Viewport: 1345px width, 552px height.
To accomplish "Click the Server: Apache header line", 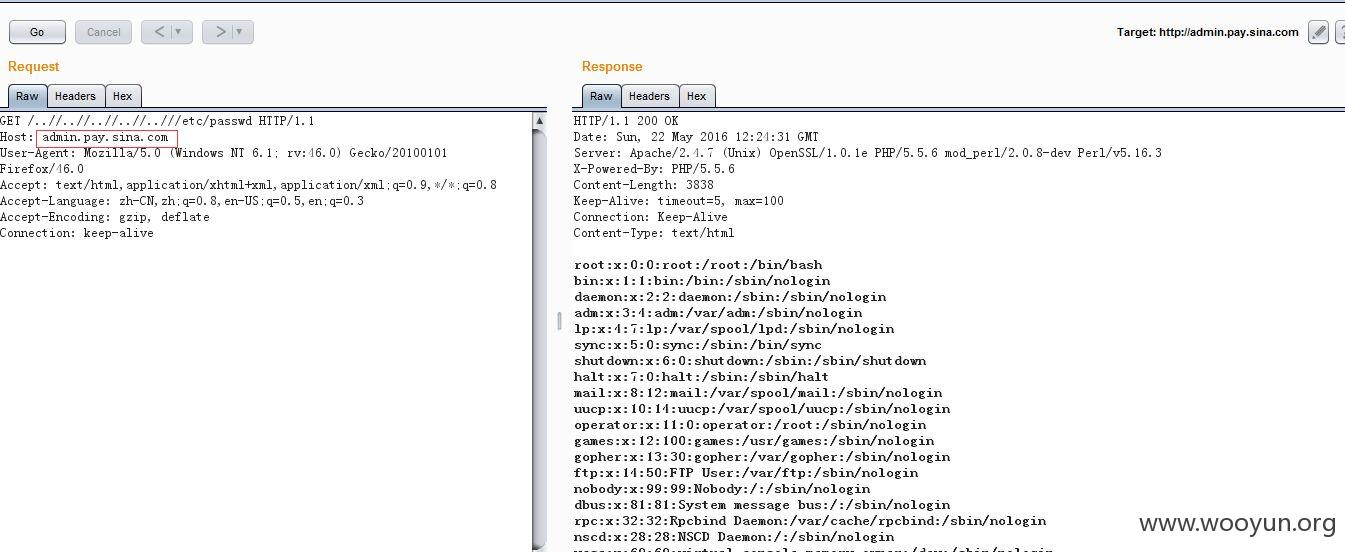I will pyautogui.click(x=868, y=153).
